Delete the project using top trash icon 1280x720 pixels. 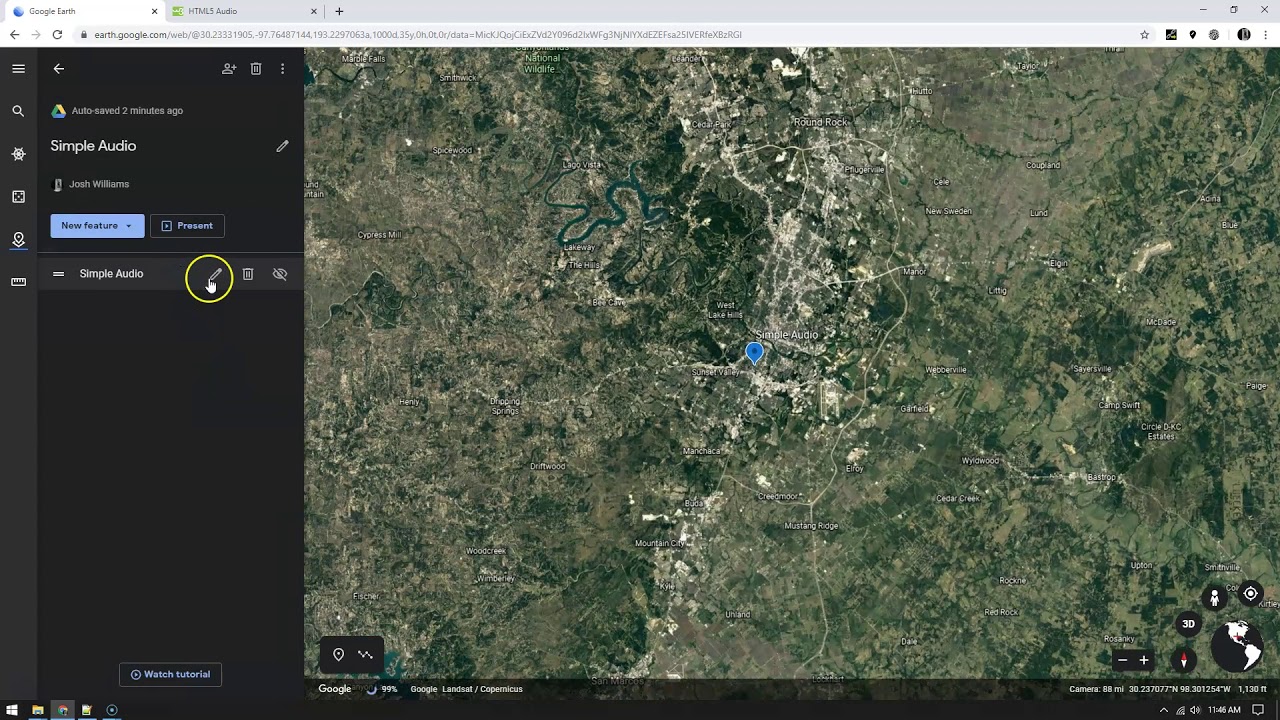(x=256, y=69)
